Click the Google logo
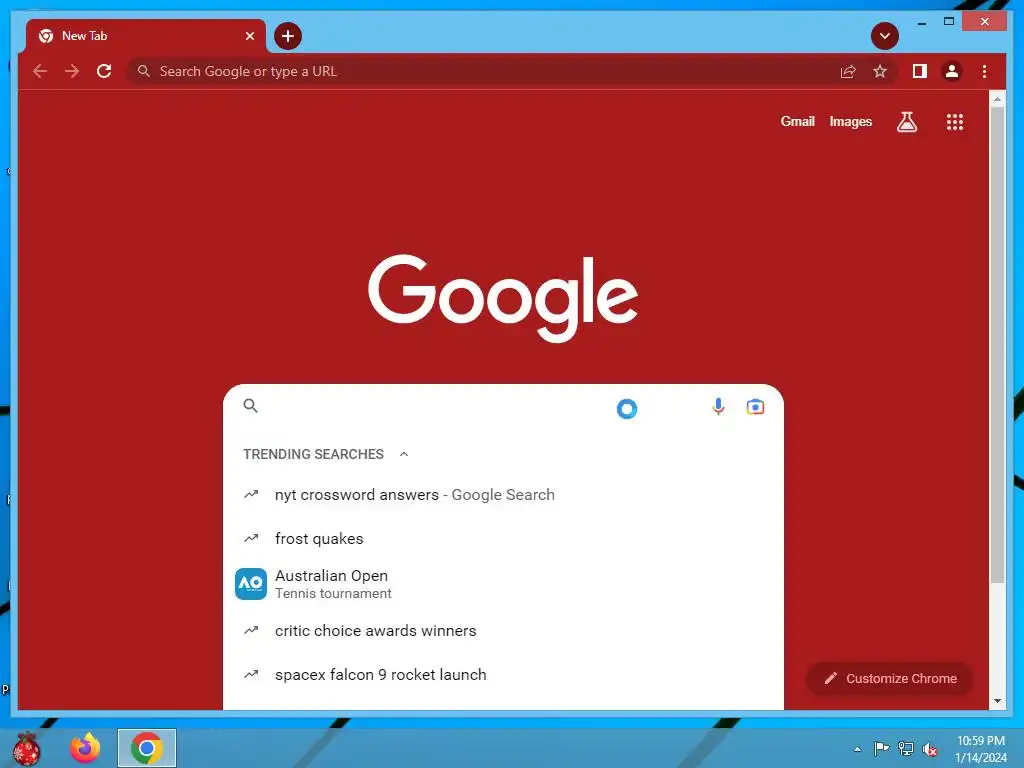This screenshot has height=768, width=1024. coord(503,298)
